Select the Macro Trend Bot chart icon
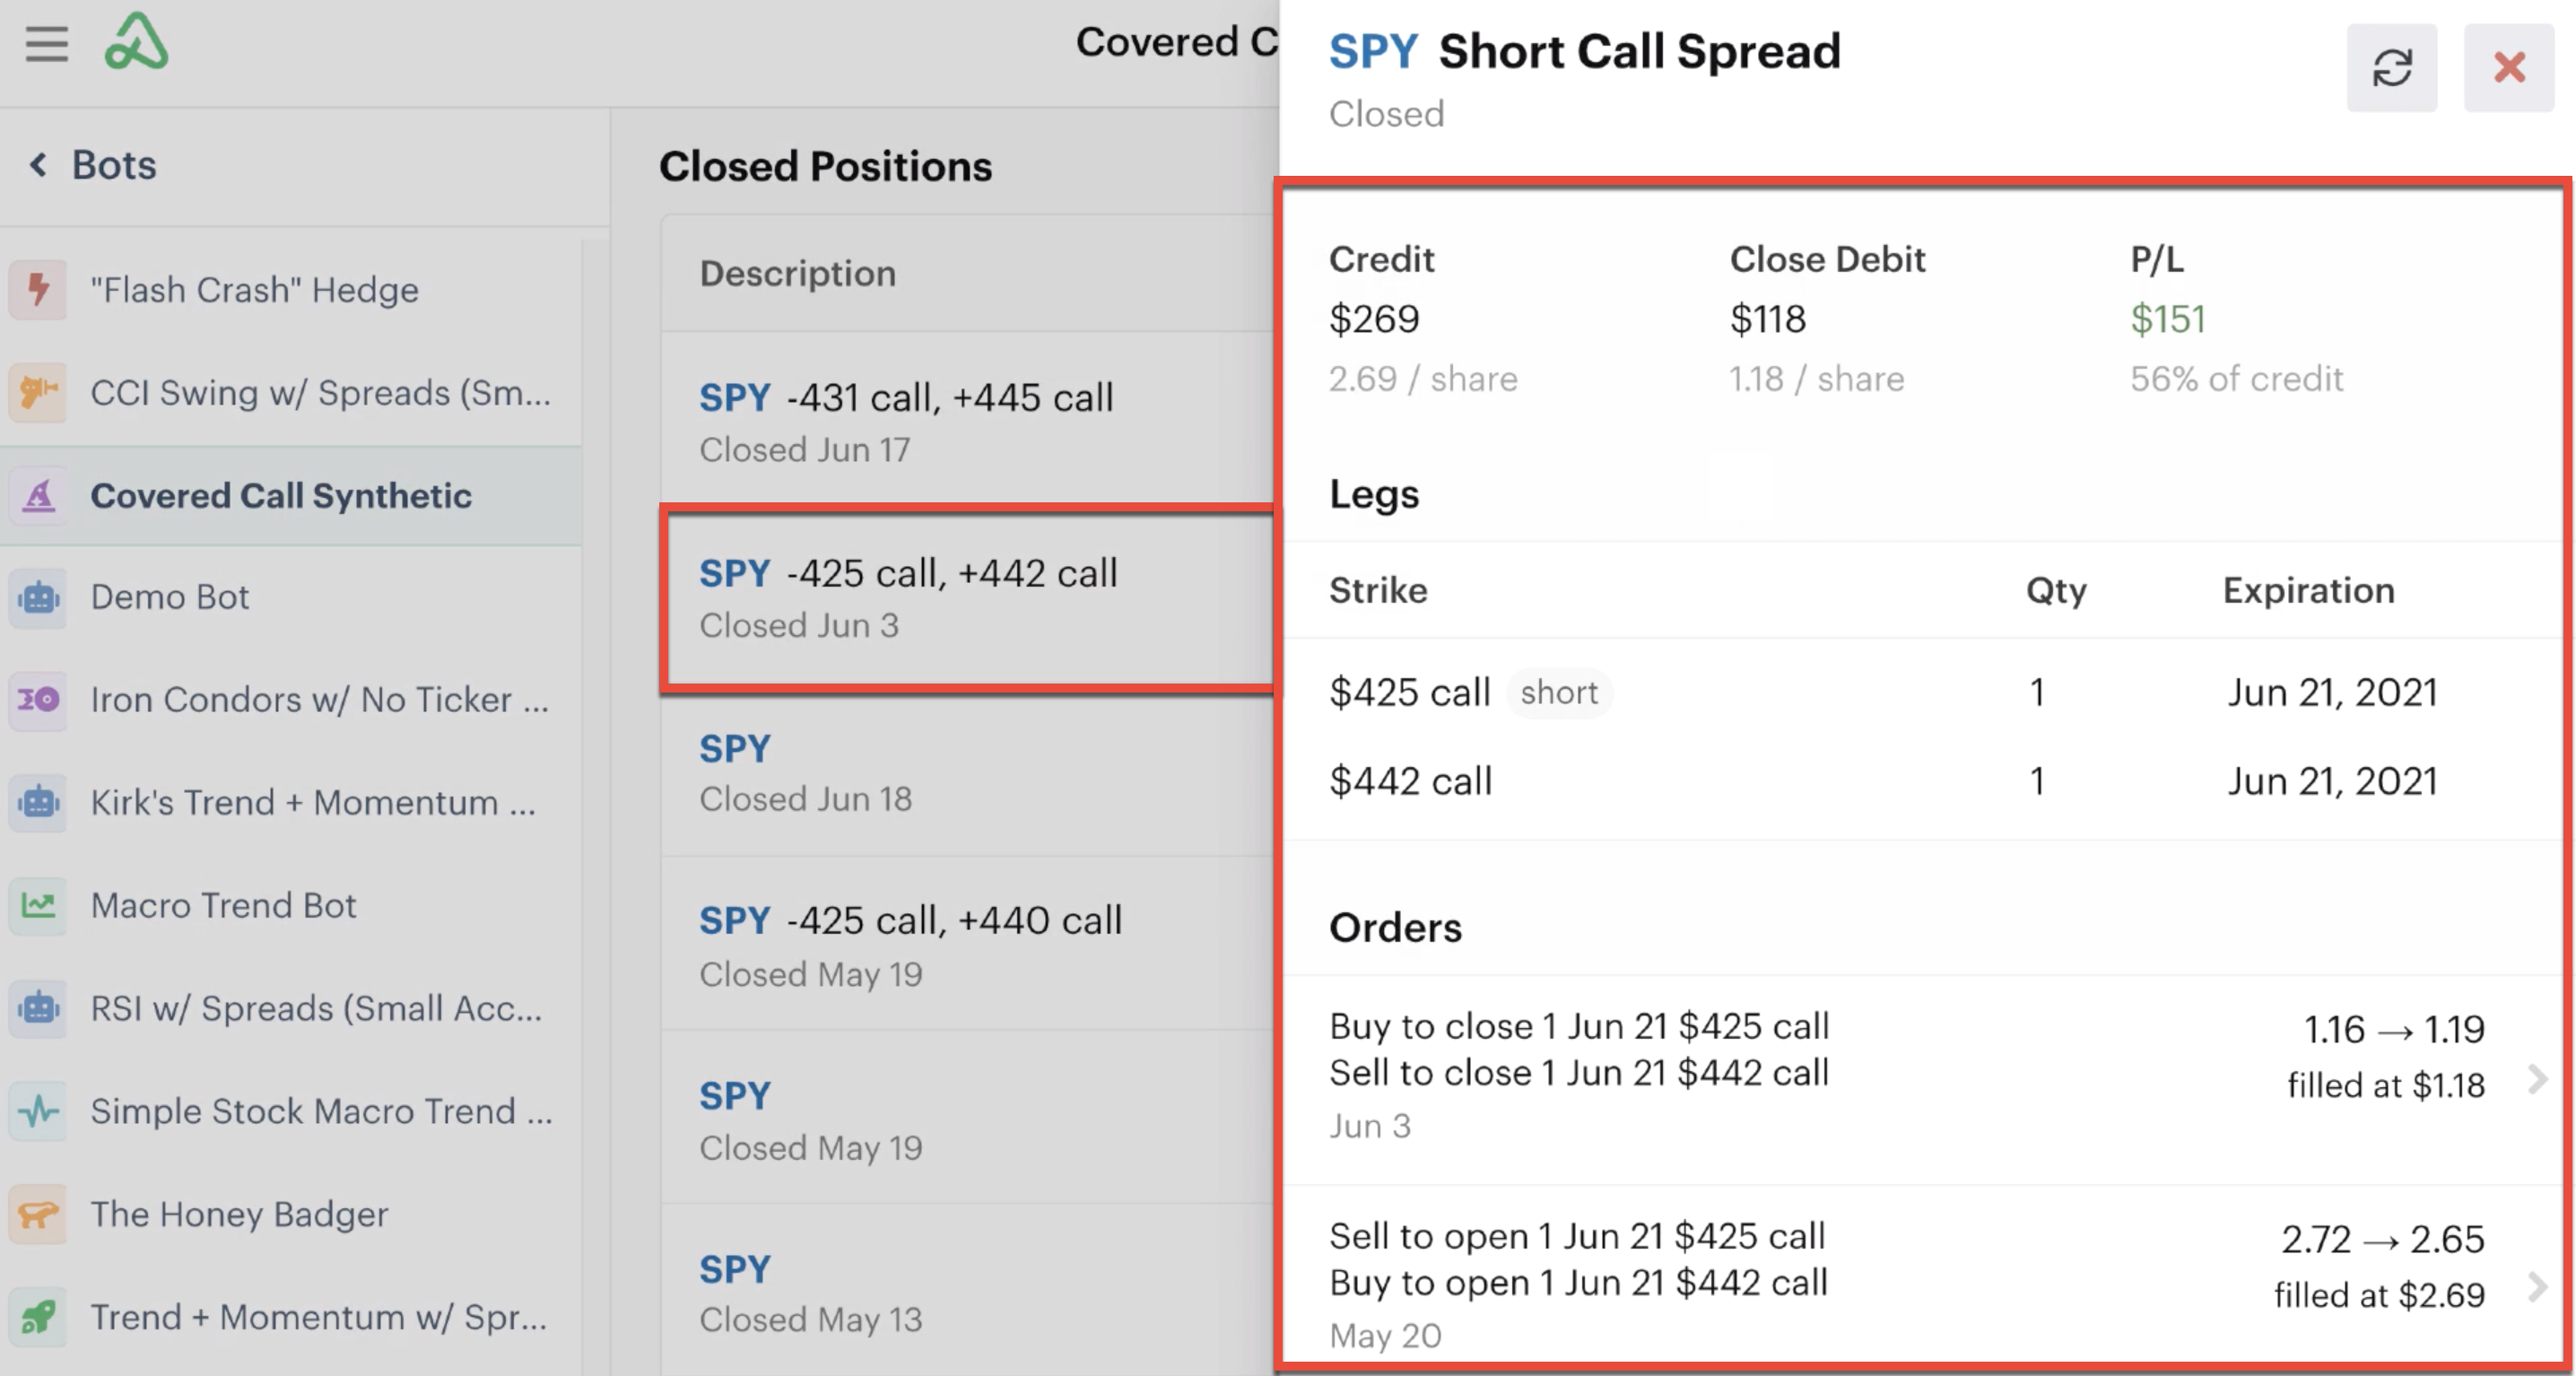 point(38,906)
